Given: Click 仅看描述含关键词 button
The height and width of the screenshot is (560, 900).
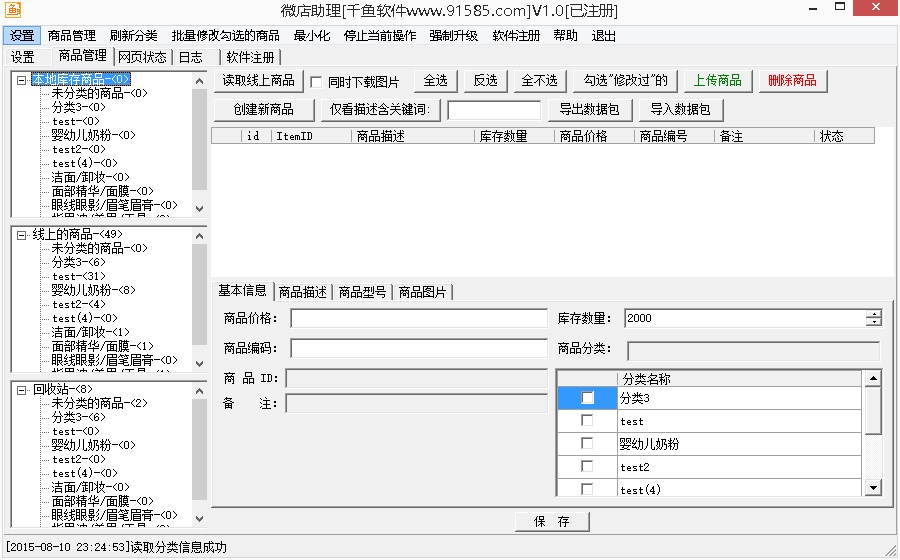Looking at the screenshot, I should click(380, 110).
